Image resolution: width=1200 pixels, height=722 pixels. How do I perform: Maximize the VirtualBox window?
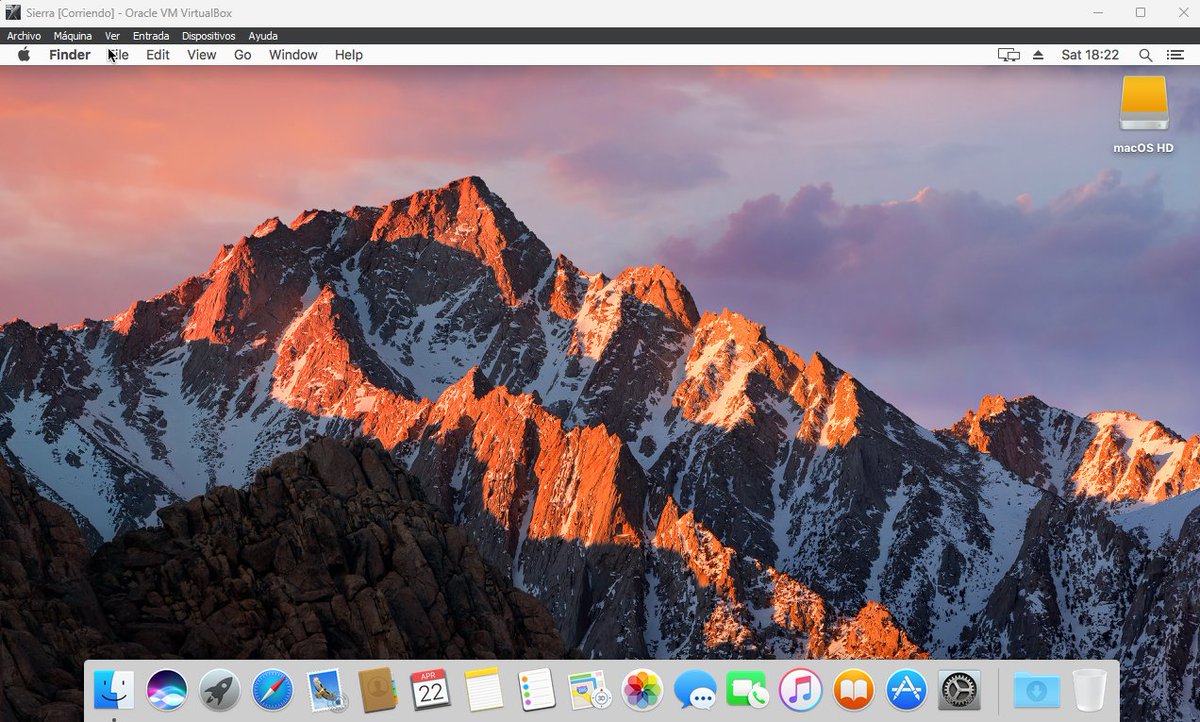click(x=1141, y=13)
